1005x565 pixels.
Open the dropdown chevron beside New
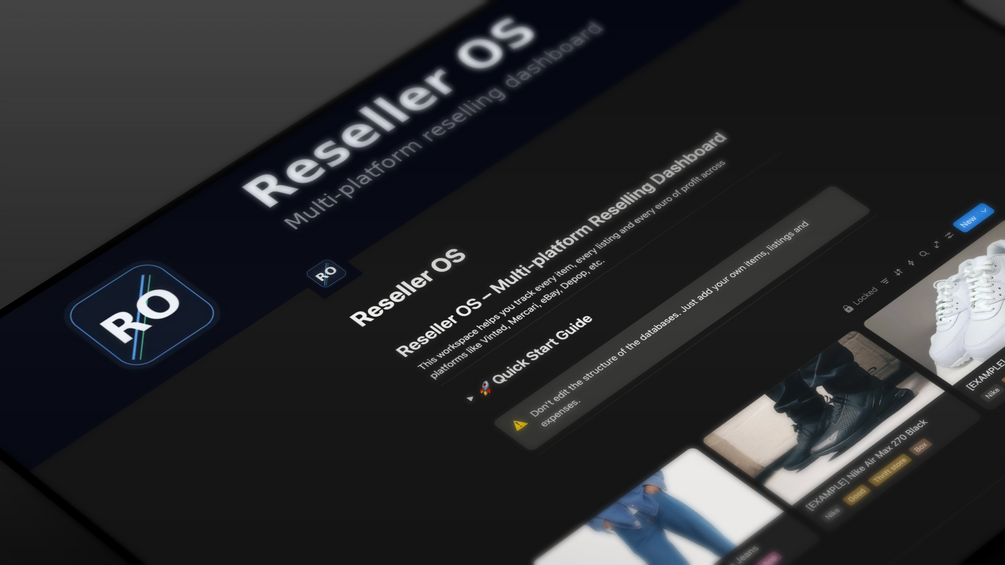tap(984, 210)
